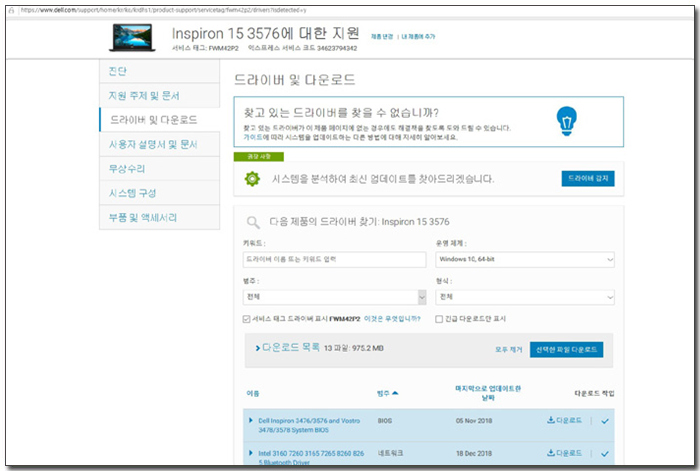Toggle the checkmark in the Intel Bluetooth row
This screenshot has height=471, width=700.
coord(605,454)
